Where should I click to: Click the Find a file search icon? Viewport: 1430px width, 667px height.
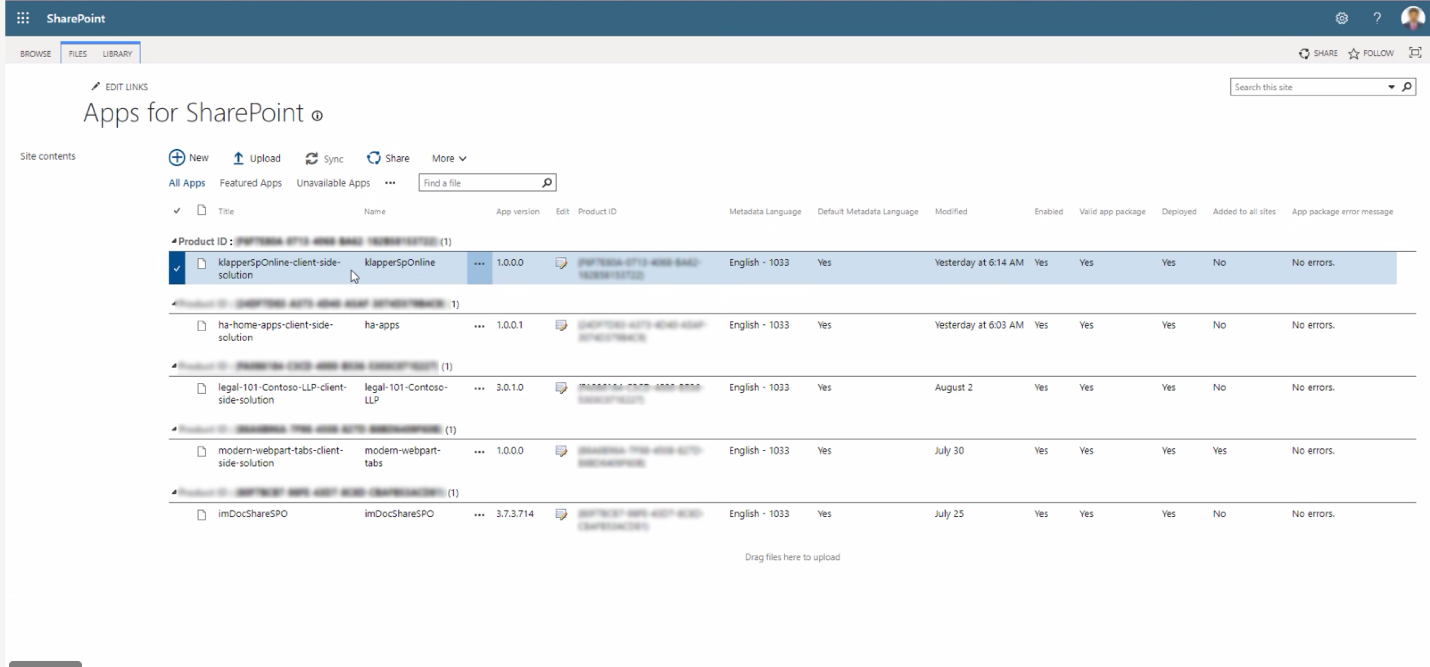[x=546, y=183]
